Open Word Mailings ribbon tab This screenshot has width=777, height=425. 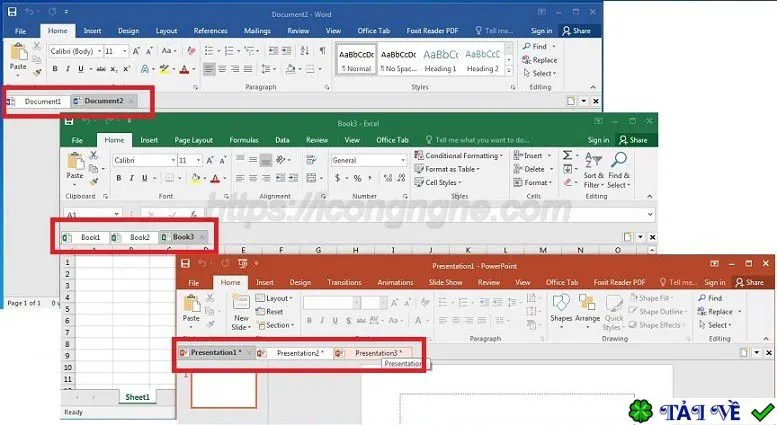[257, 31]
